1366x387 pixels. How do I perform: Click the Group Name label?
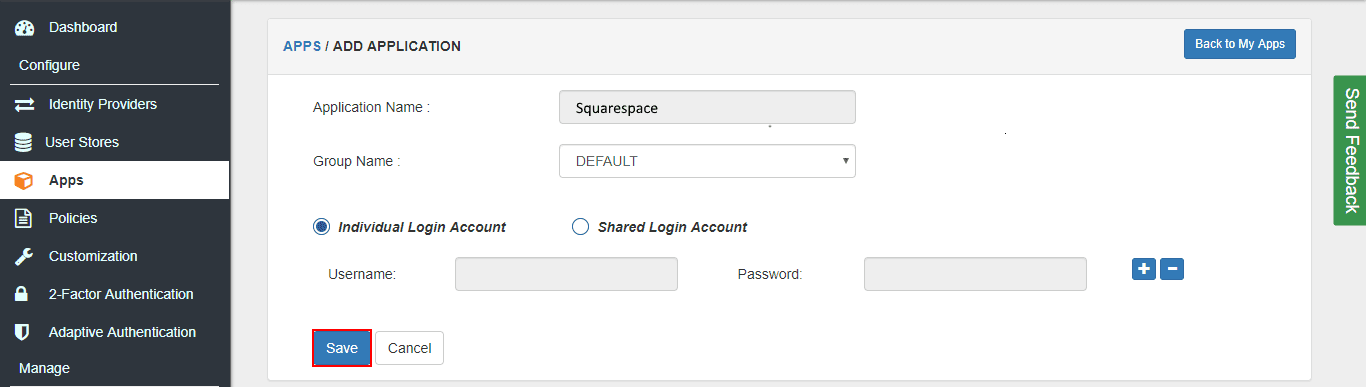coord(356,161)
